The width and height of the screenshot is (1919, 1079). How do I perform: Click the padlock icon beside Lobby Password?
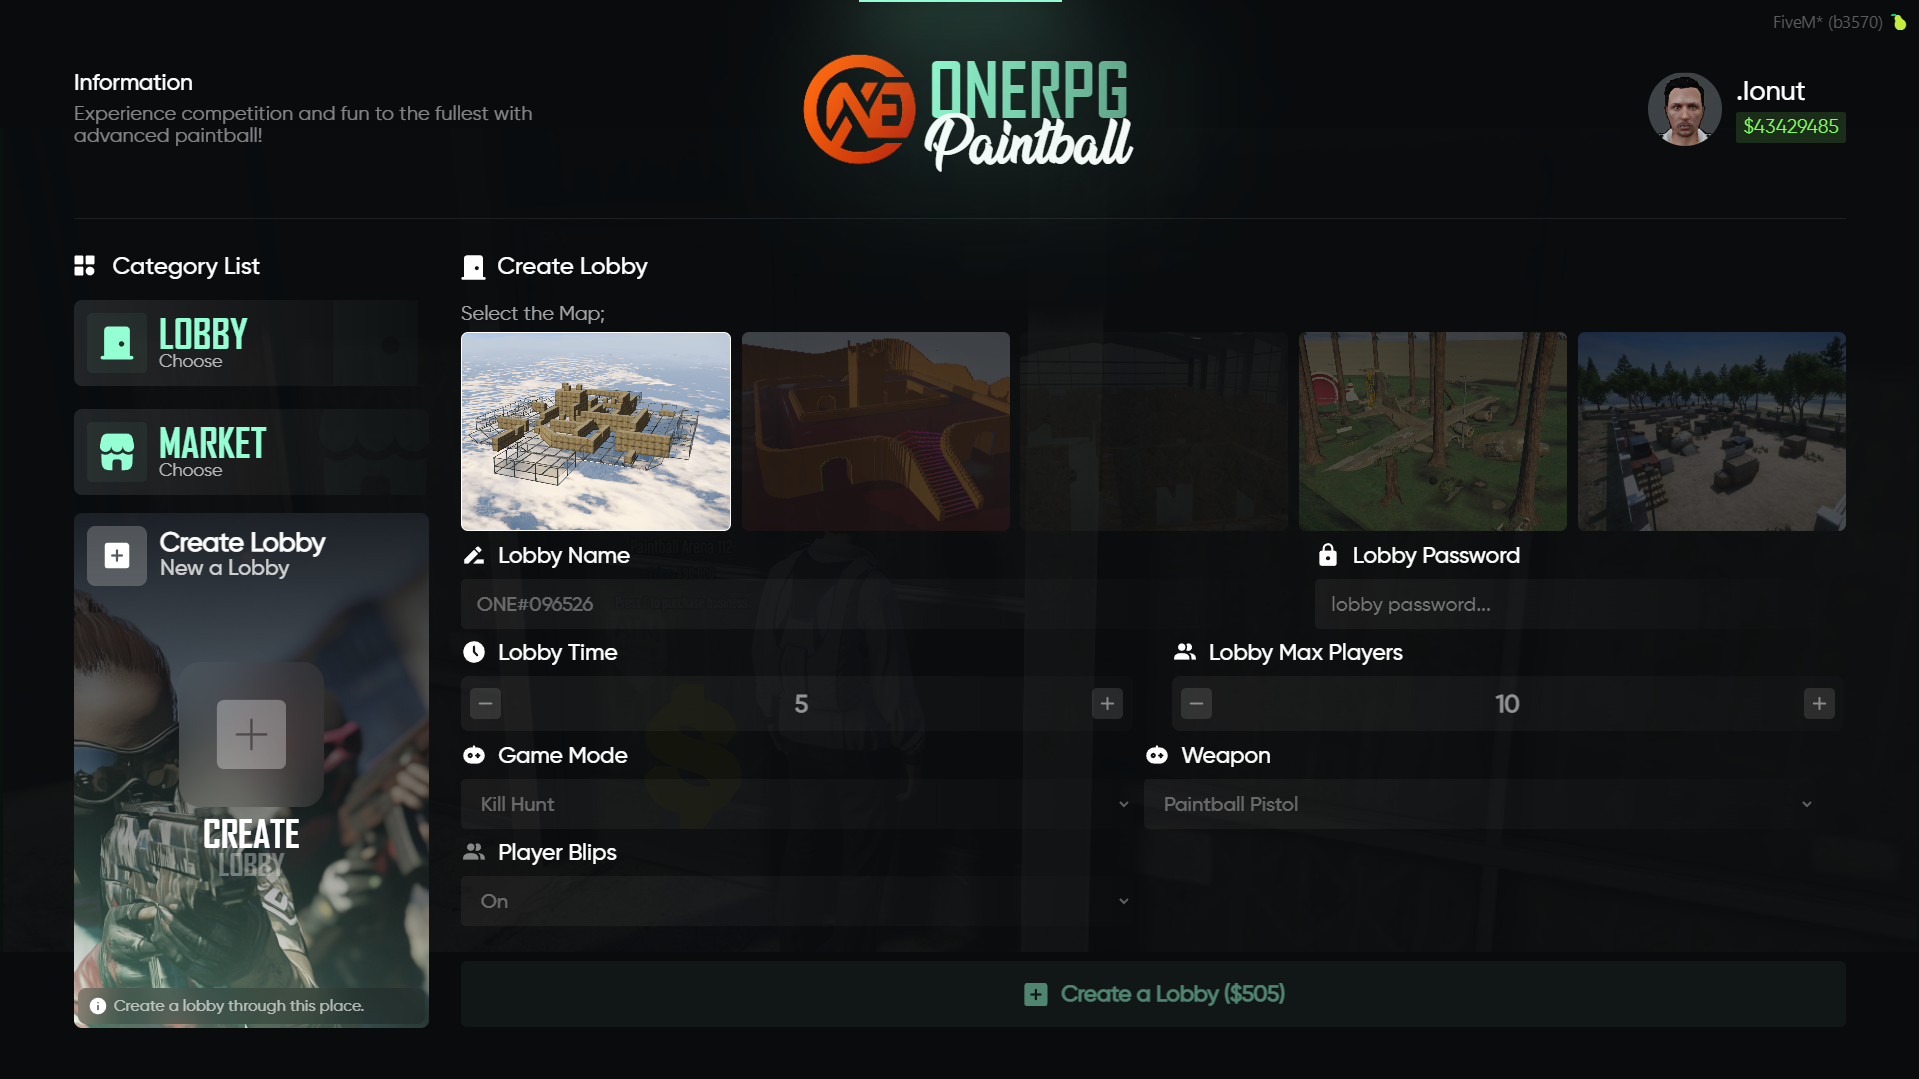[1327, 555]
